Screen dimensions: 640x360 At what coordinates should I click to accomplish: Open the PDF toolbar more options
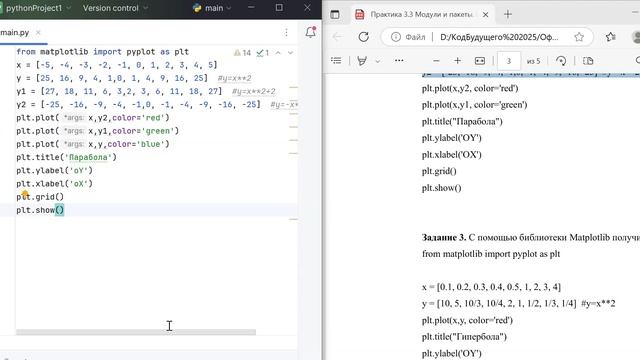point(399,61)
